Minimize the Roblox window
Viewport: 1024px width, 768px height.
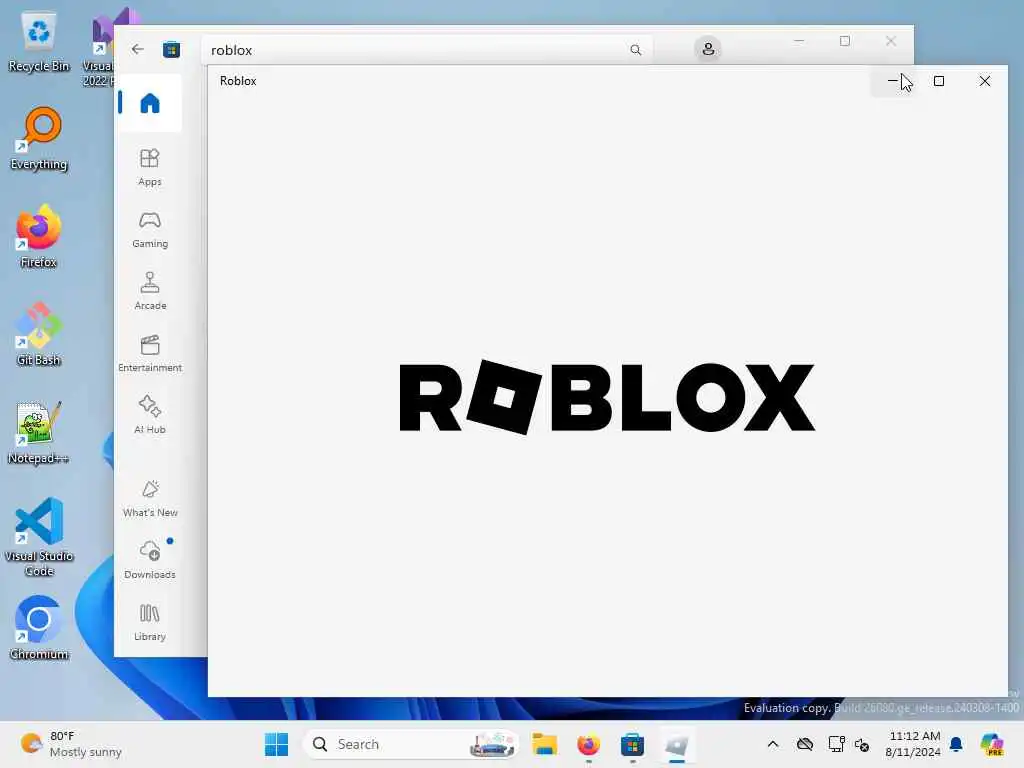pos(893,81)
